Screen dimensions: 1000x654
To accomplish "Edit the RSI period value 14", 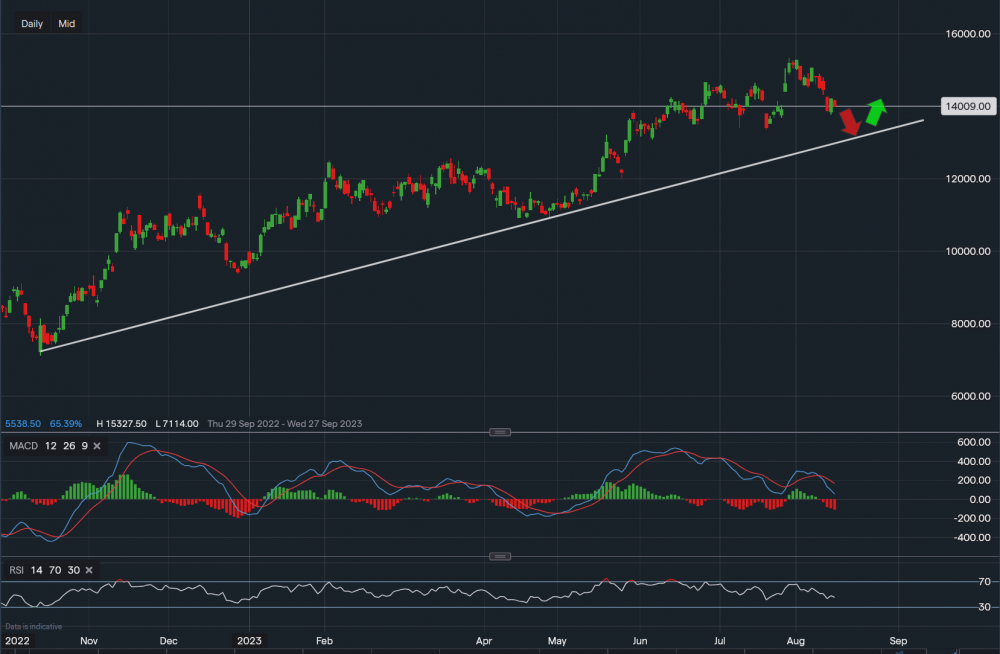I will pyautogui.click(x=38, y=570).
